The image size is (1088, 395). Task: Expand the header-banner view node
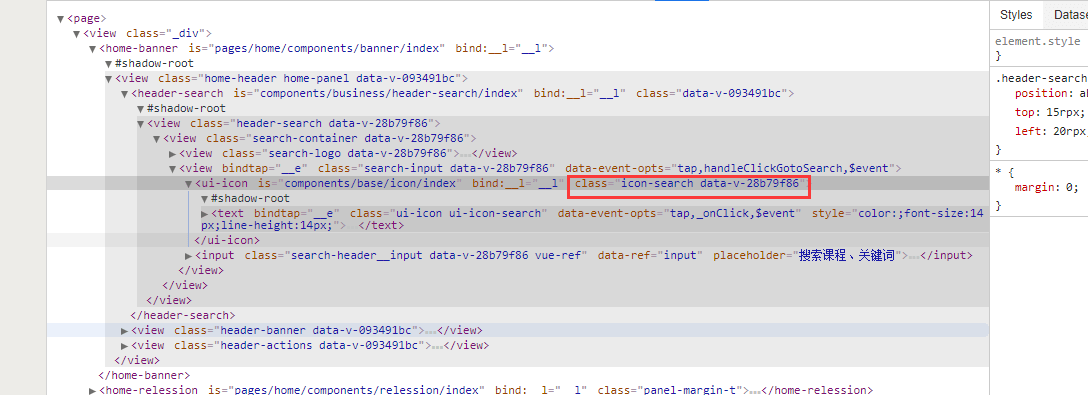click(125, 330)
